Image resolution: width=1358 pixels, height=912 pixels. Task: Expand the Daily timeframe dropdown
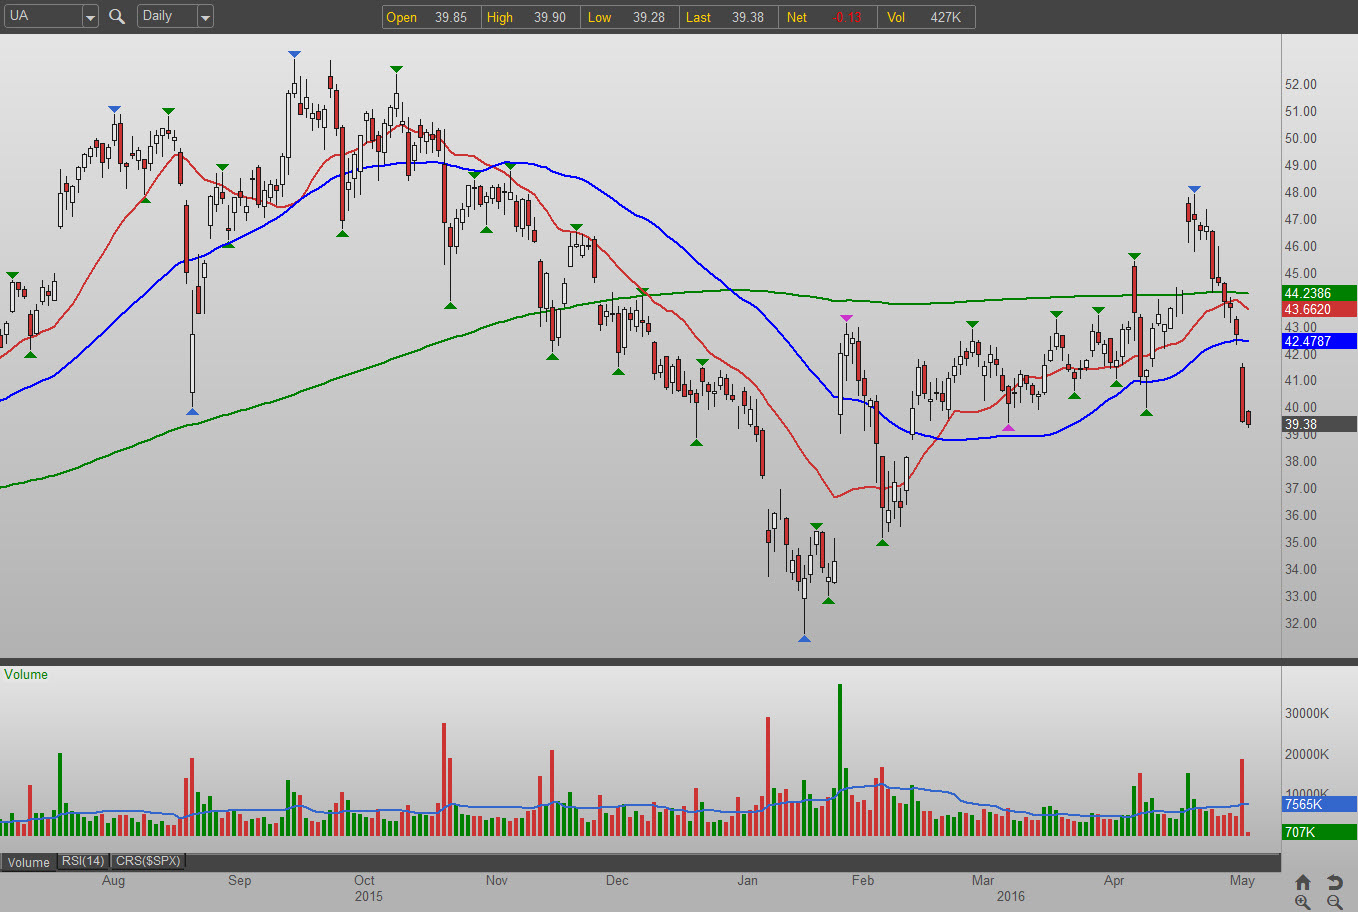[x=205, y=17]
